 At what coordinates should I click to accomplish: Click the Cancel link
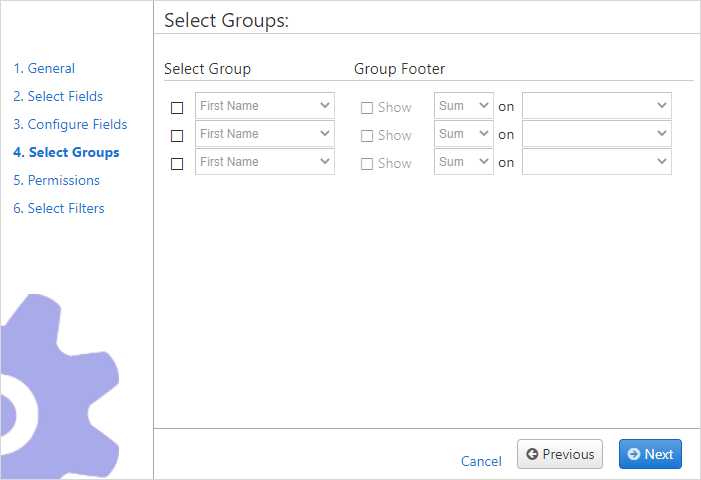pyautogui.click(x=481, y=461)
